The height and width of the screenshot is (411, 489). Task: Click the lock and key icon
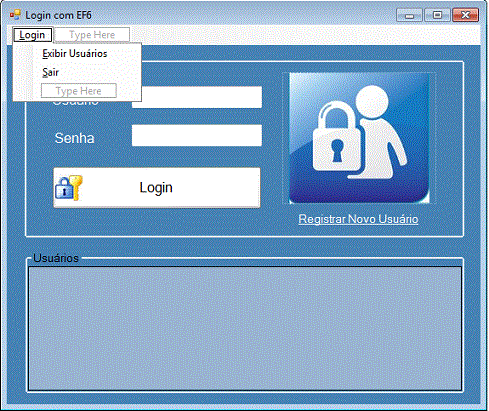[x=69, y=188]
